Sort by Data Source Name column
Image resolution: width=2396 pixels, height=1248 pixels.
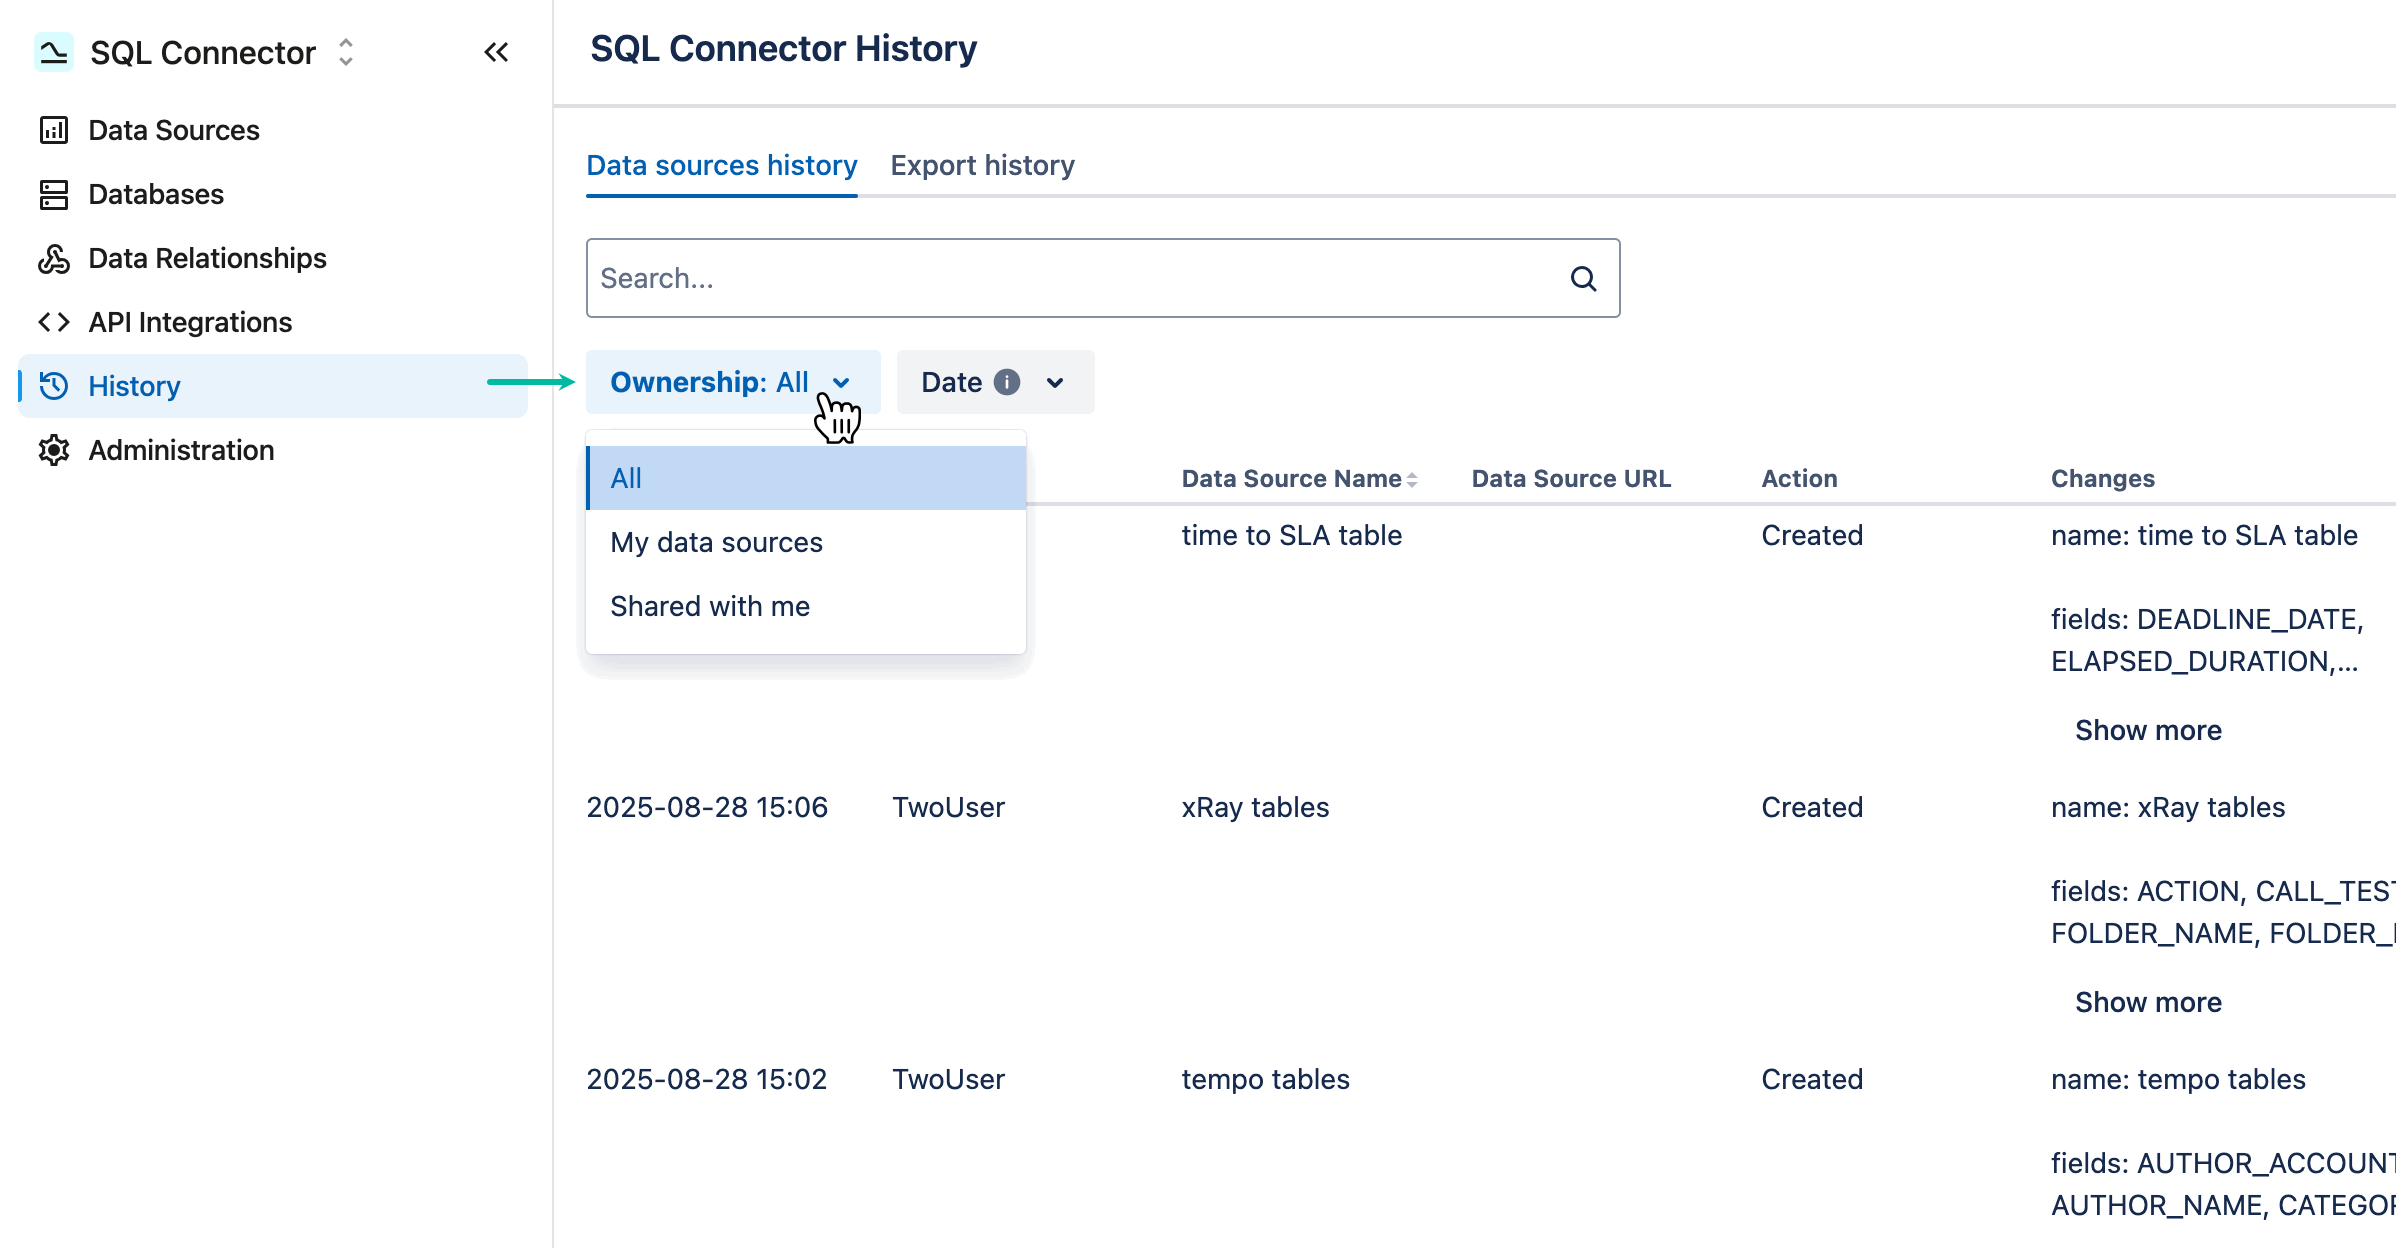1411,478
